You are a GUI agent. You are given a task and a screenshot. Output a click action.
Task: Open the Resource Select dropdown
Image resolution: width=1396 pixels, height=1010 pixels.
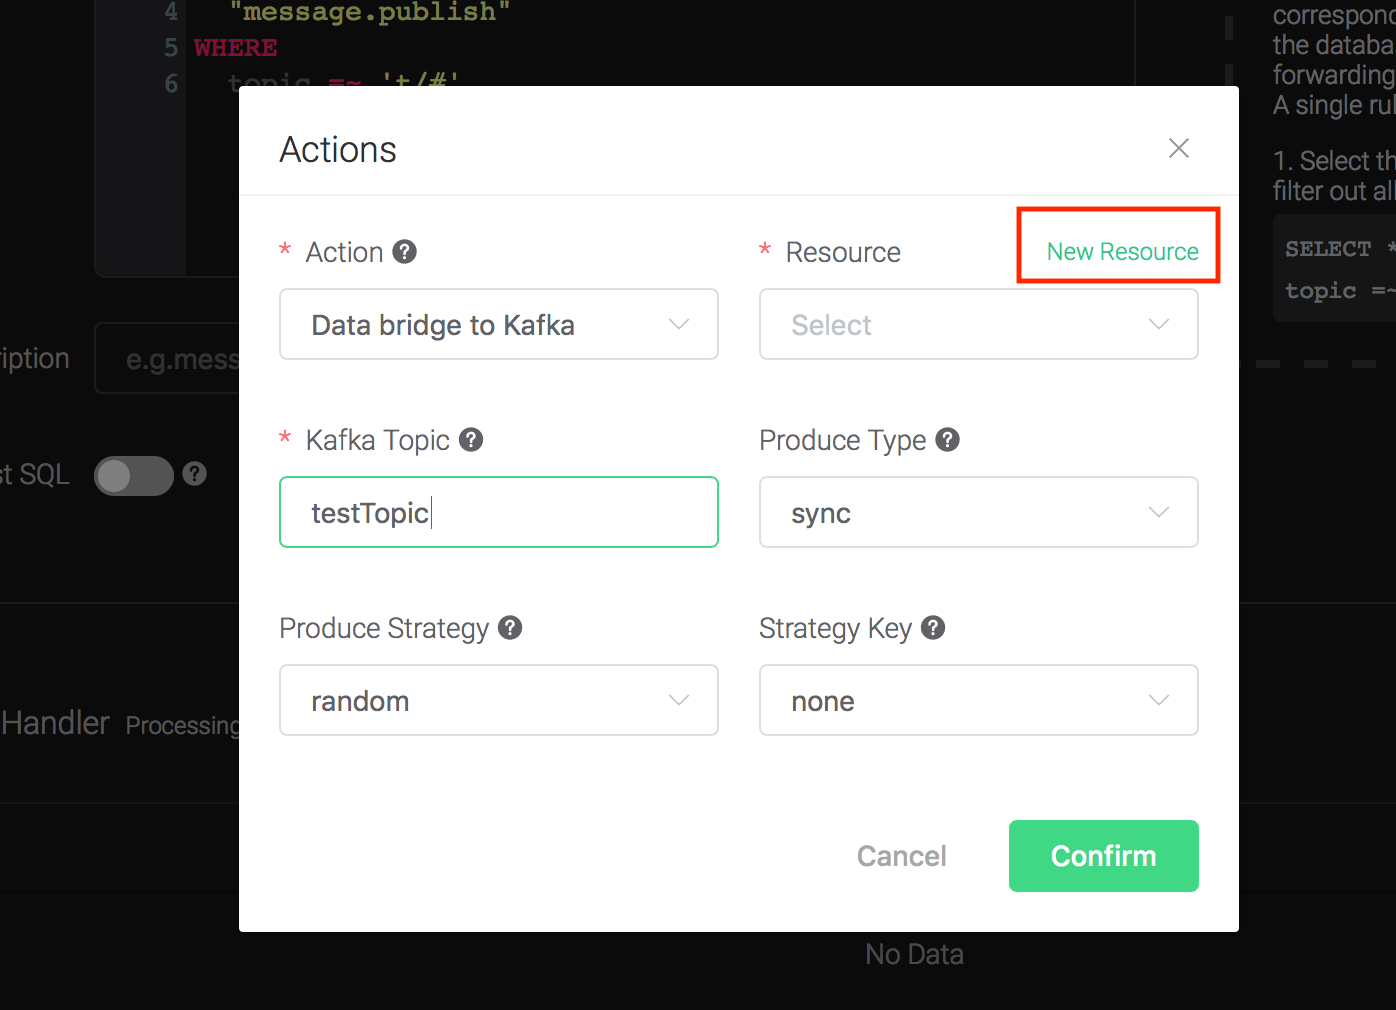[x=978, y=325]
